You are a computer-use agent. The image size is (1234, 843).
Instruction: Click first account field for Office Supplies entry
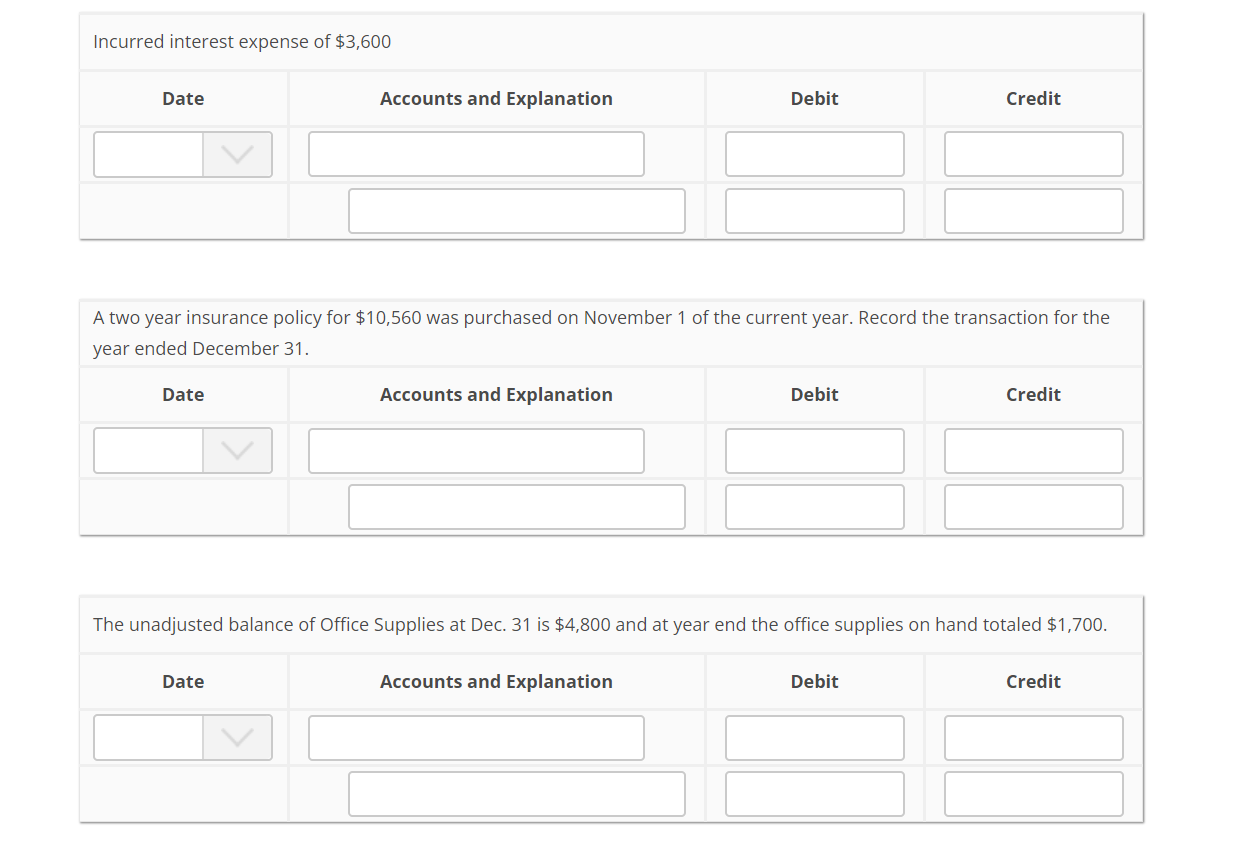click(476, 737)
